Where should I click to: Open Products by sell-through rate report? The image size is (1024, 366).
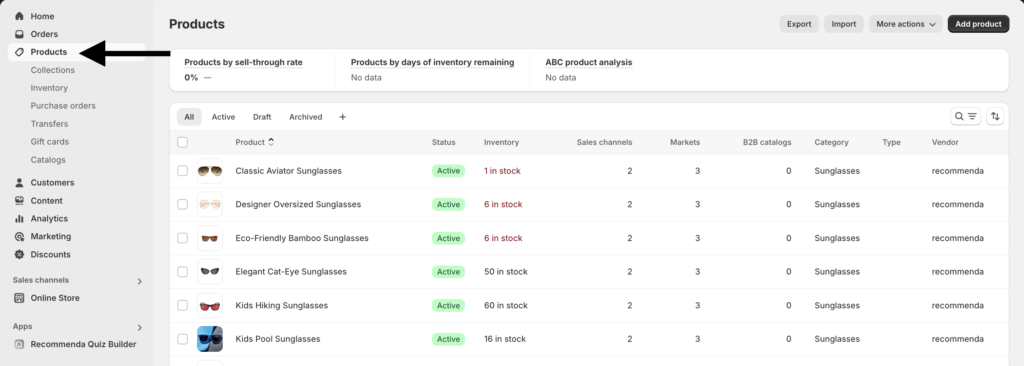tap(244, 63)
